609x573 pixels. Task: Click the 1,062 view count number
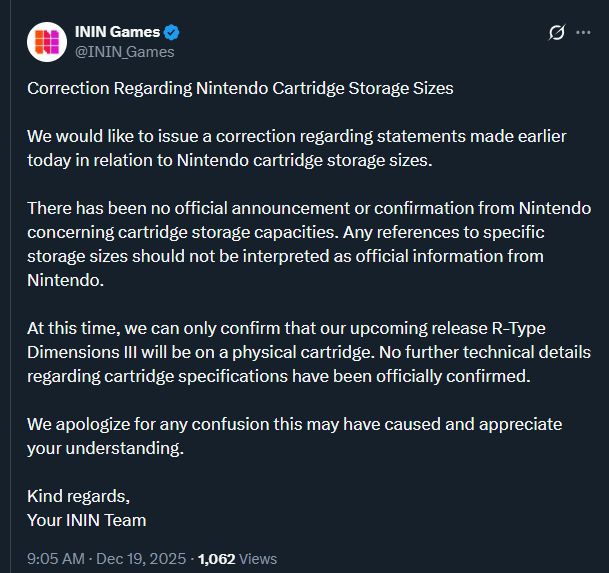point(215,559)
